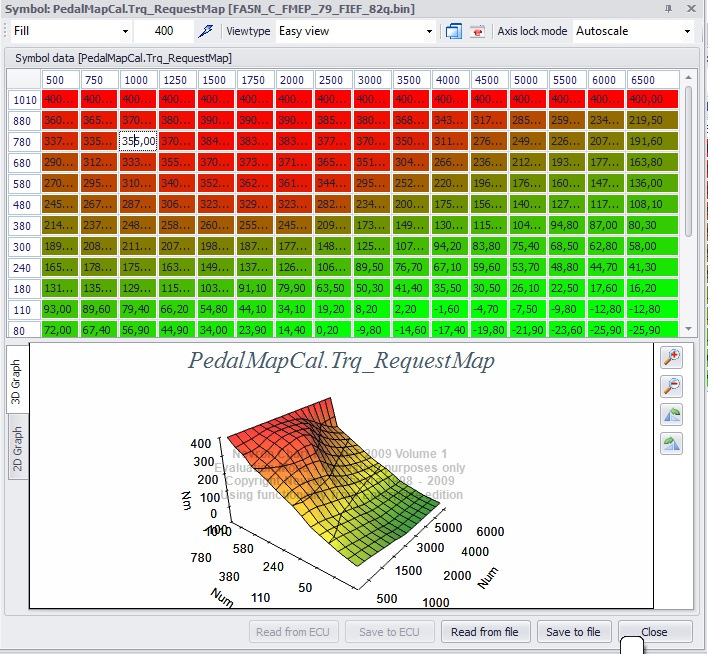The width and height of the screenshot is (708, 654).
Task: Rotate the 3D graph right
Action: coord(672,444)
